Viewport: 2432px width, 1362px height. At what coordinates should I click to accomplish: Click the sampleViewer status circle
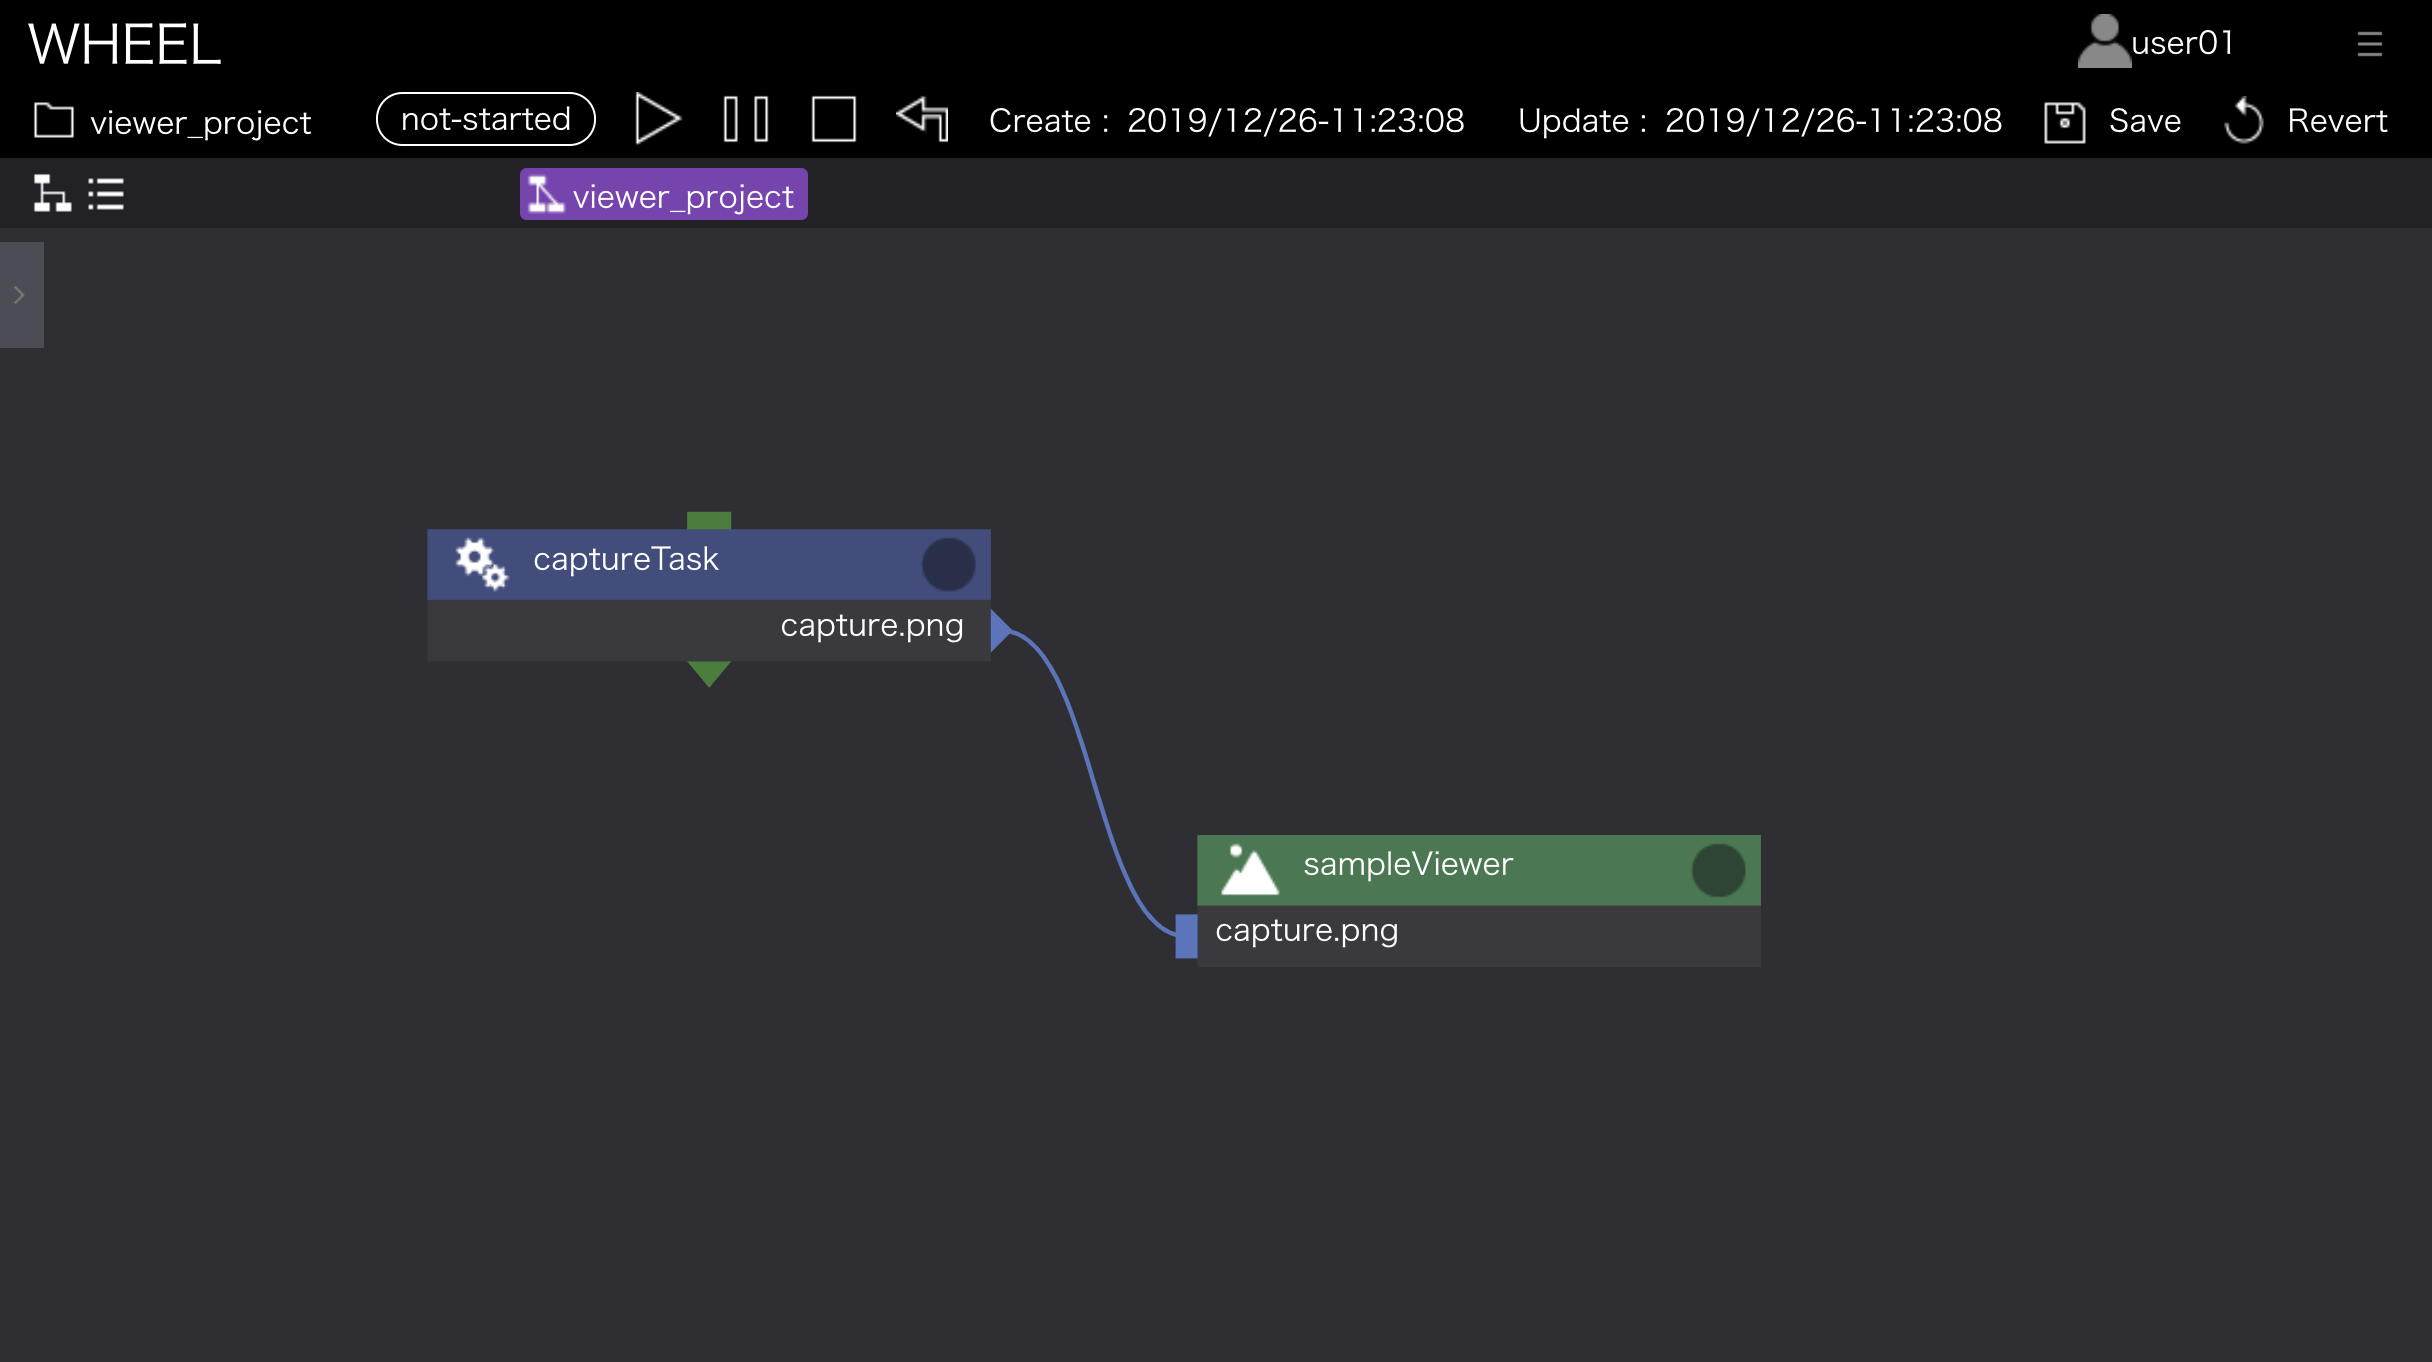(x=1718, y=870)
